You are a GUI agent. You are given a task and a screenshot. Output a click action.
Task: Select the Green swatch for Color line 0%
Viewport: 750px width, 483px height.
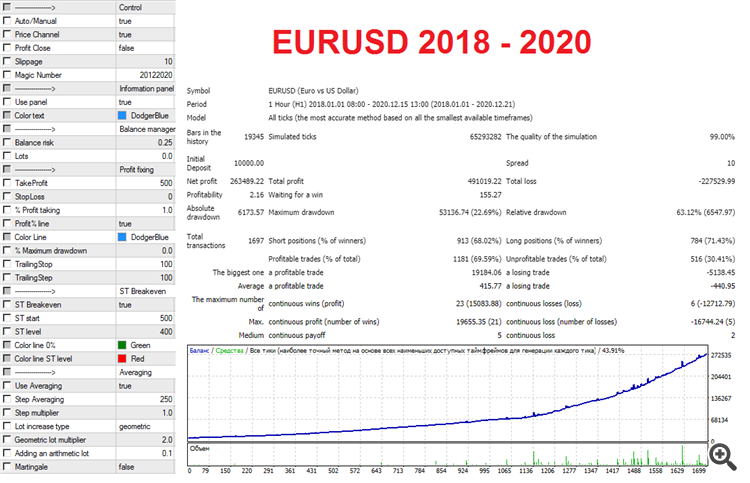point(122,345)
